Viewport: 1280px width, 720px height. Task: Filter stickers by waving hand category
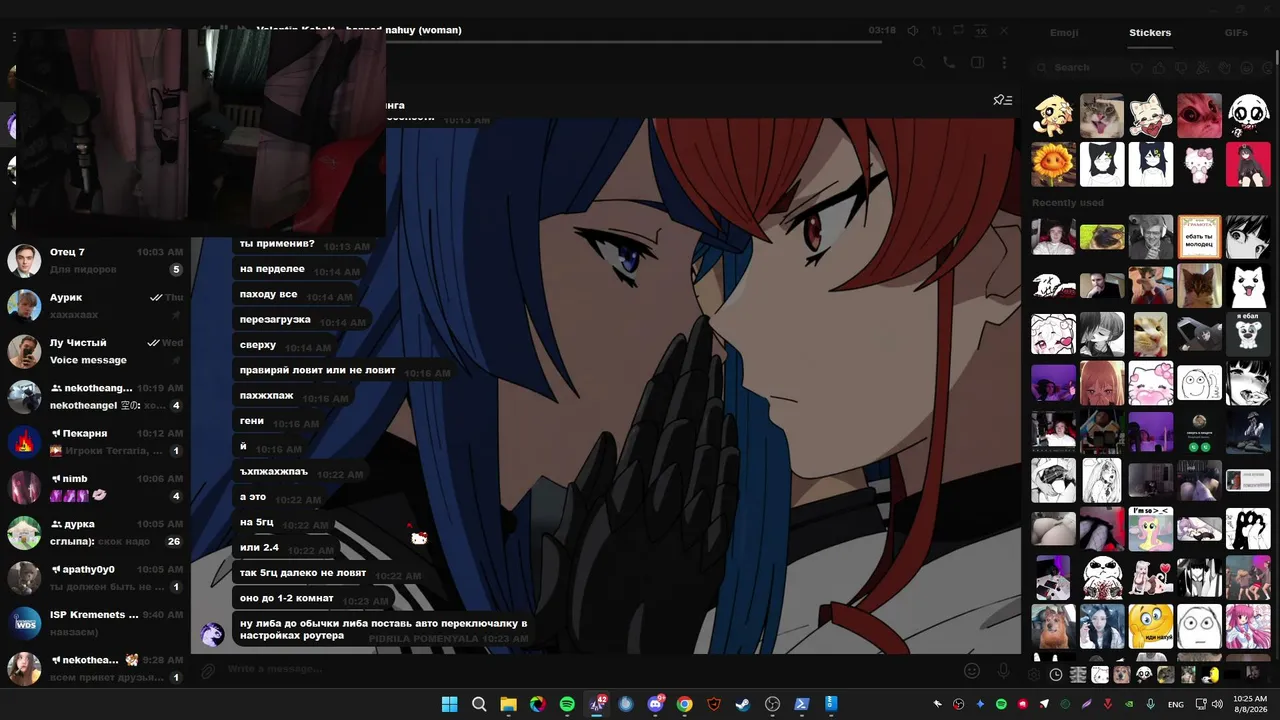1225,68
